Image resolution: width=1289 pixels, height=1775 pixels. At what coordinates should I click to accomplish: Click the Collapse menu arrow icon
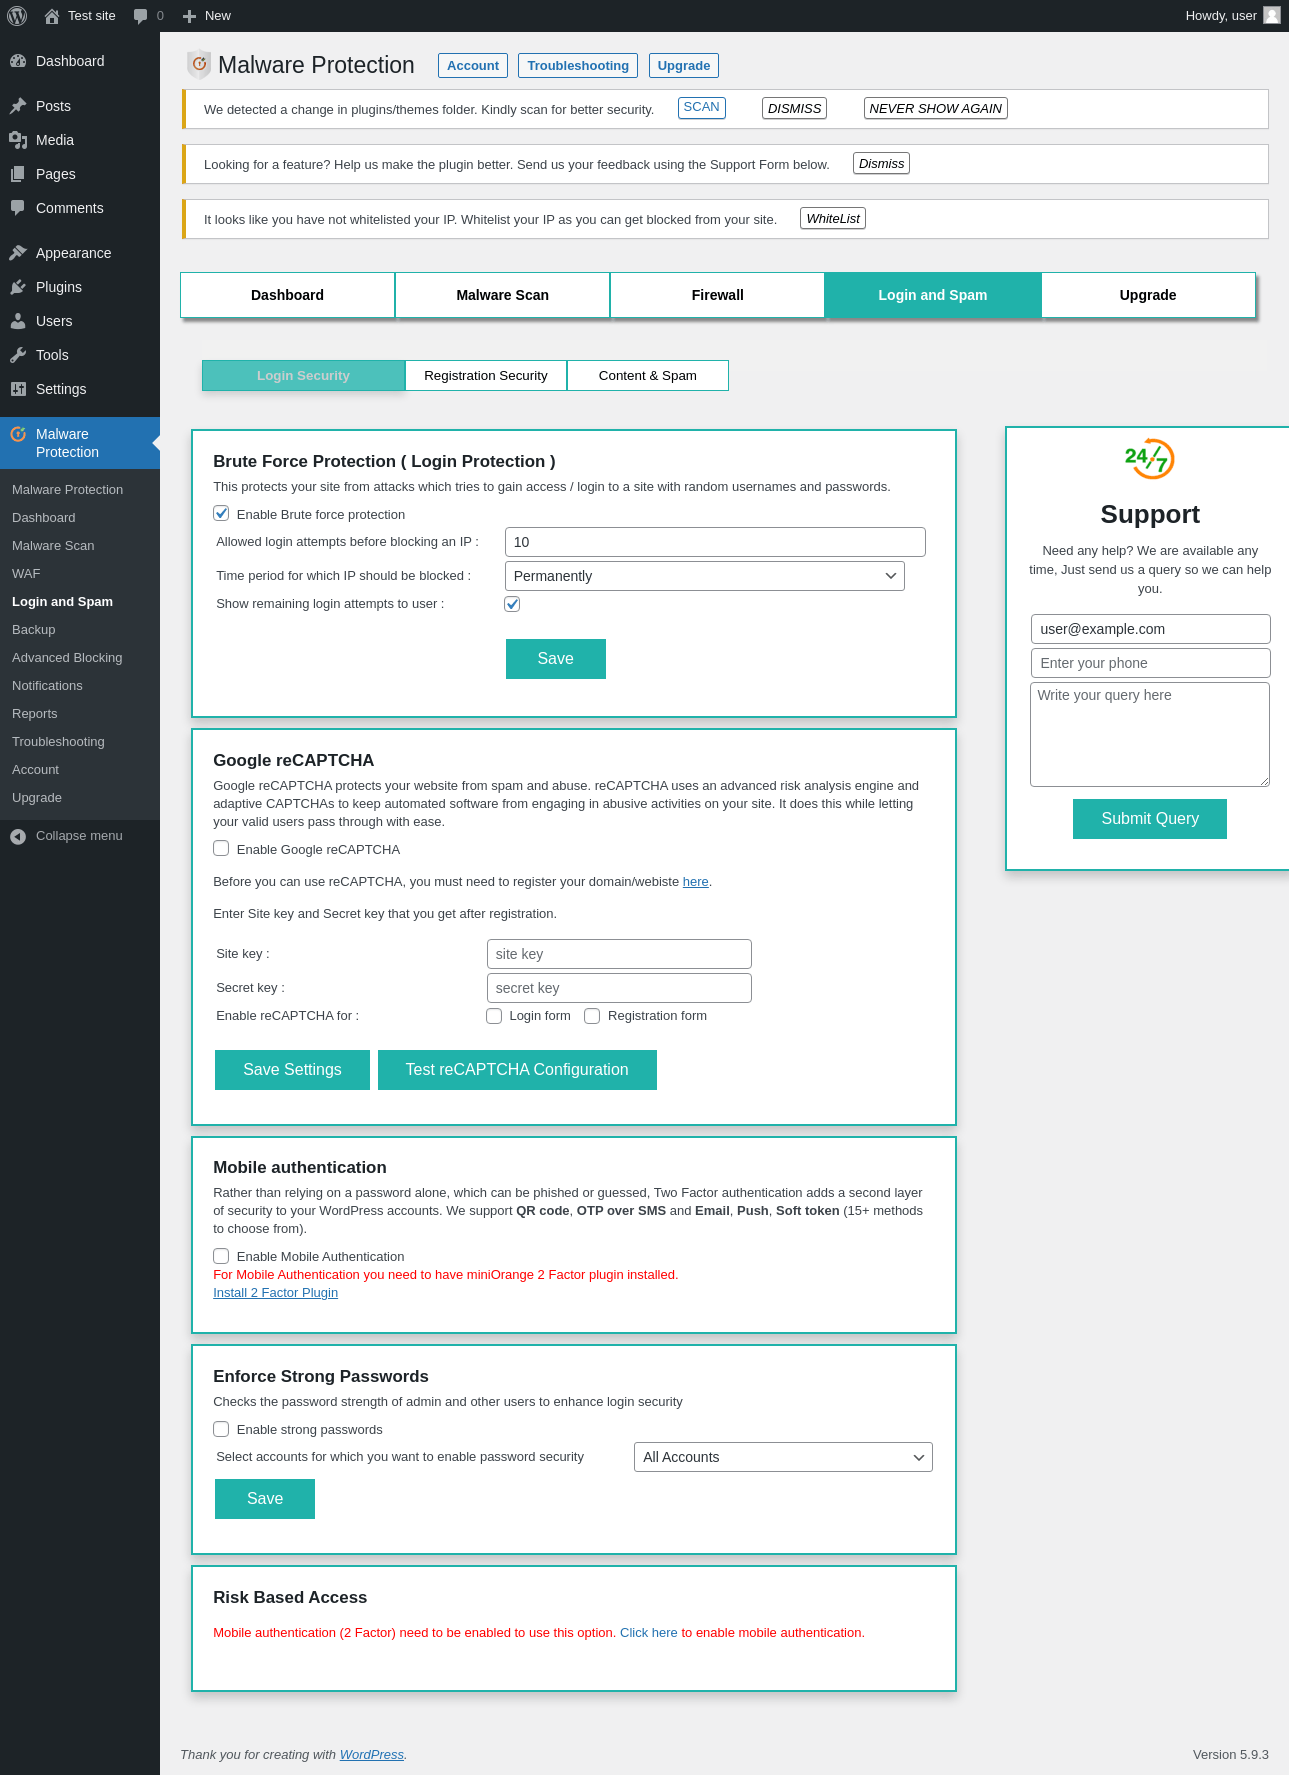18,836
